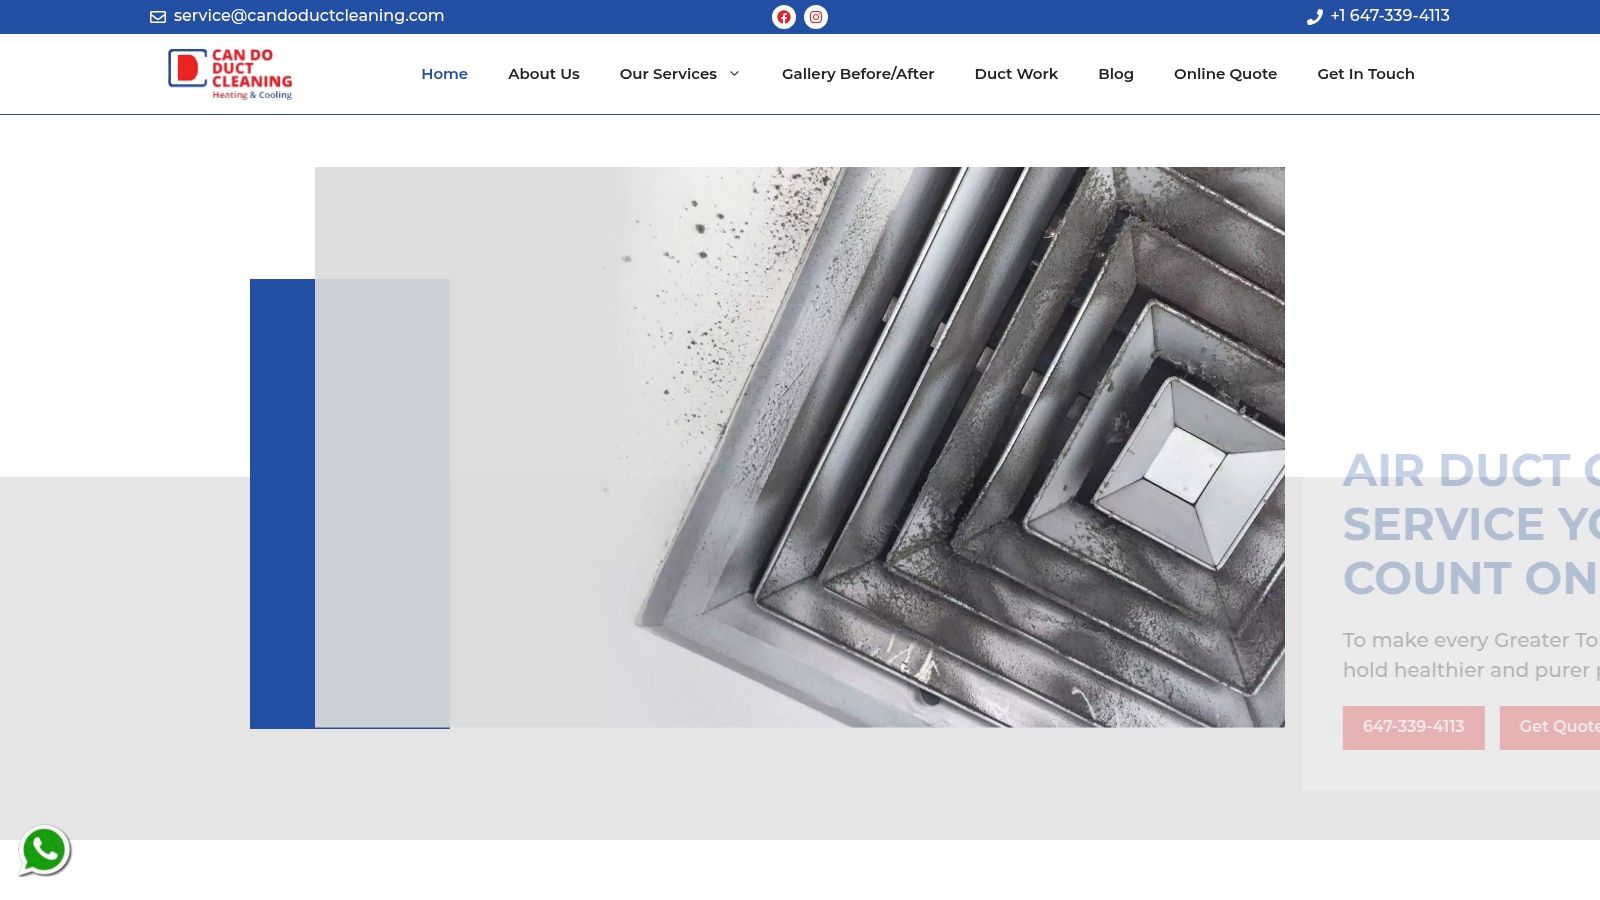Expand the Our Services dropdown arrow
This screenshot has width=1600, height=900.
(734, 74)
